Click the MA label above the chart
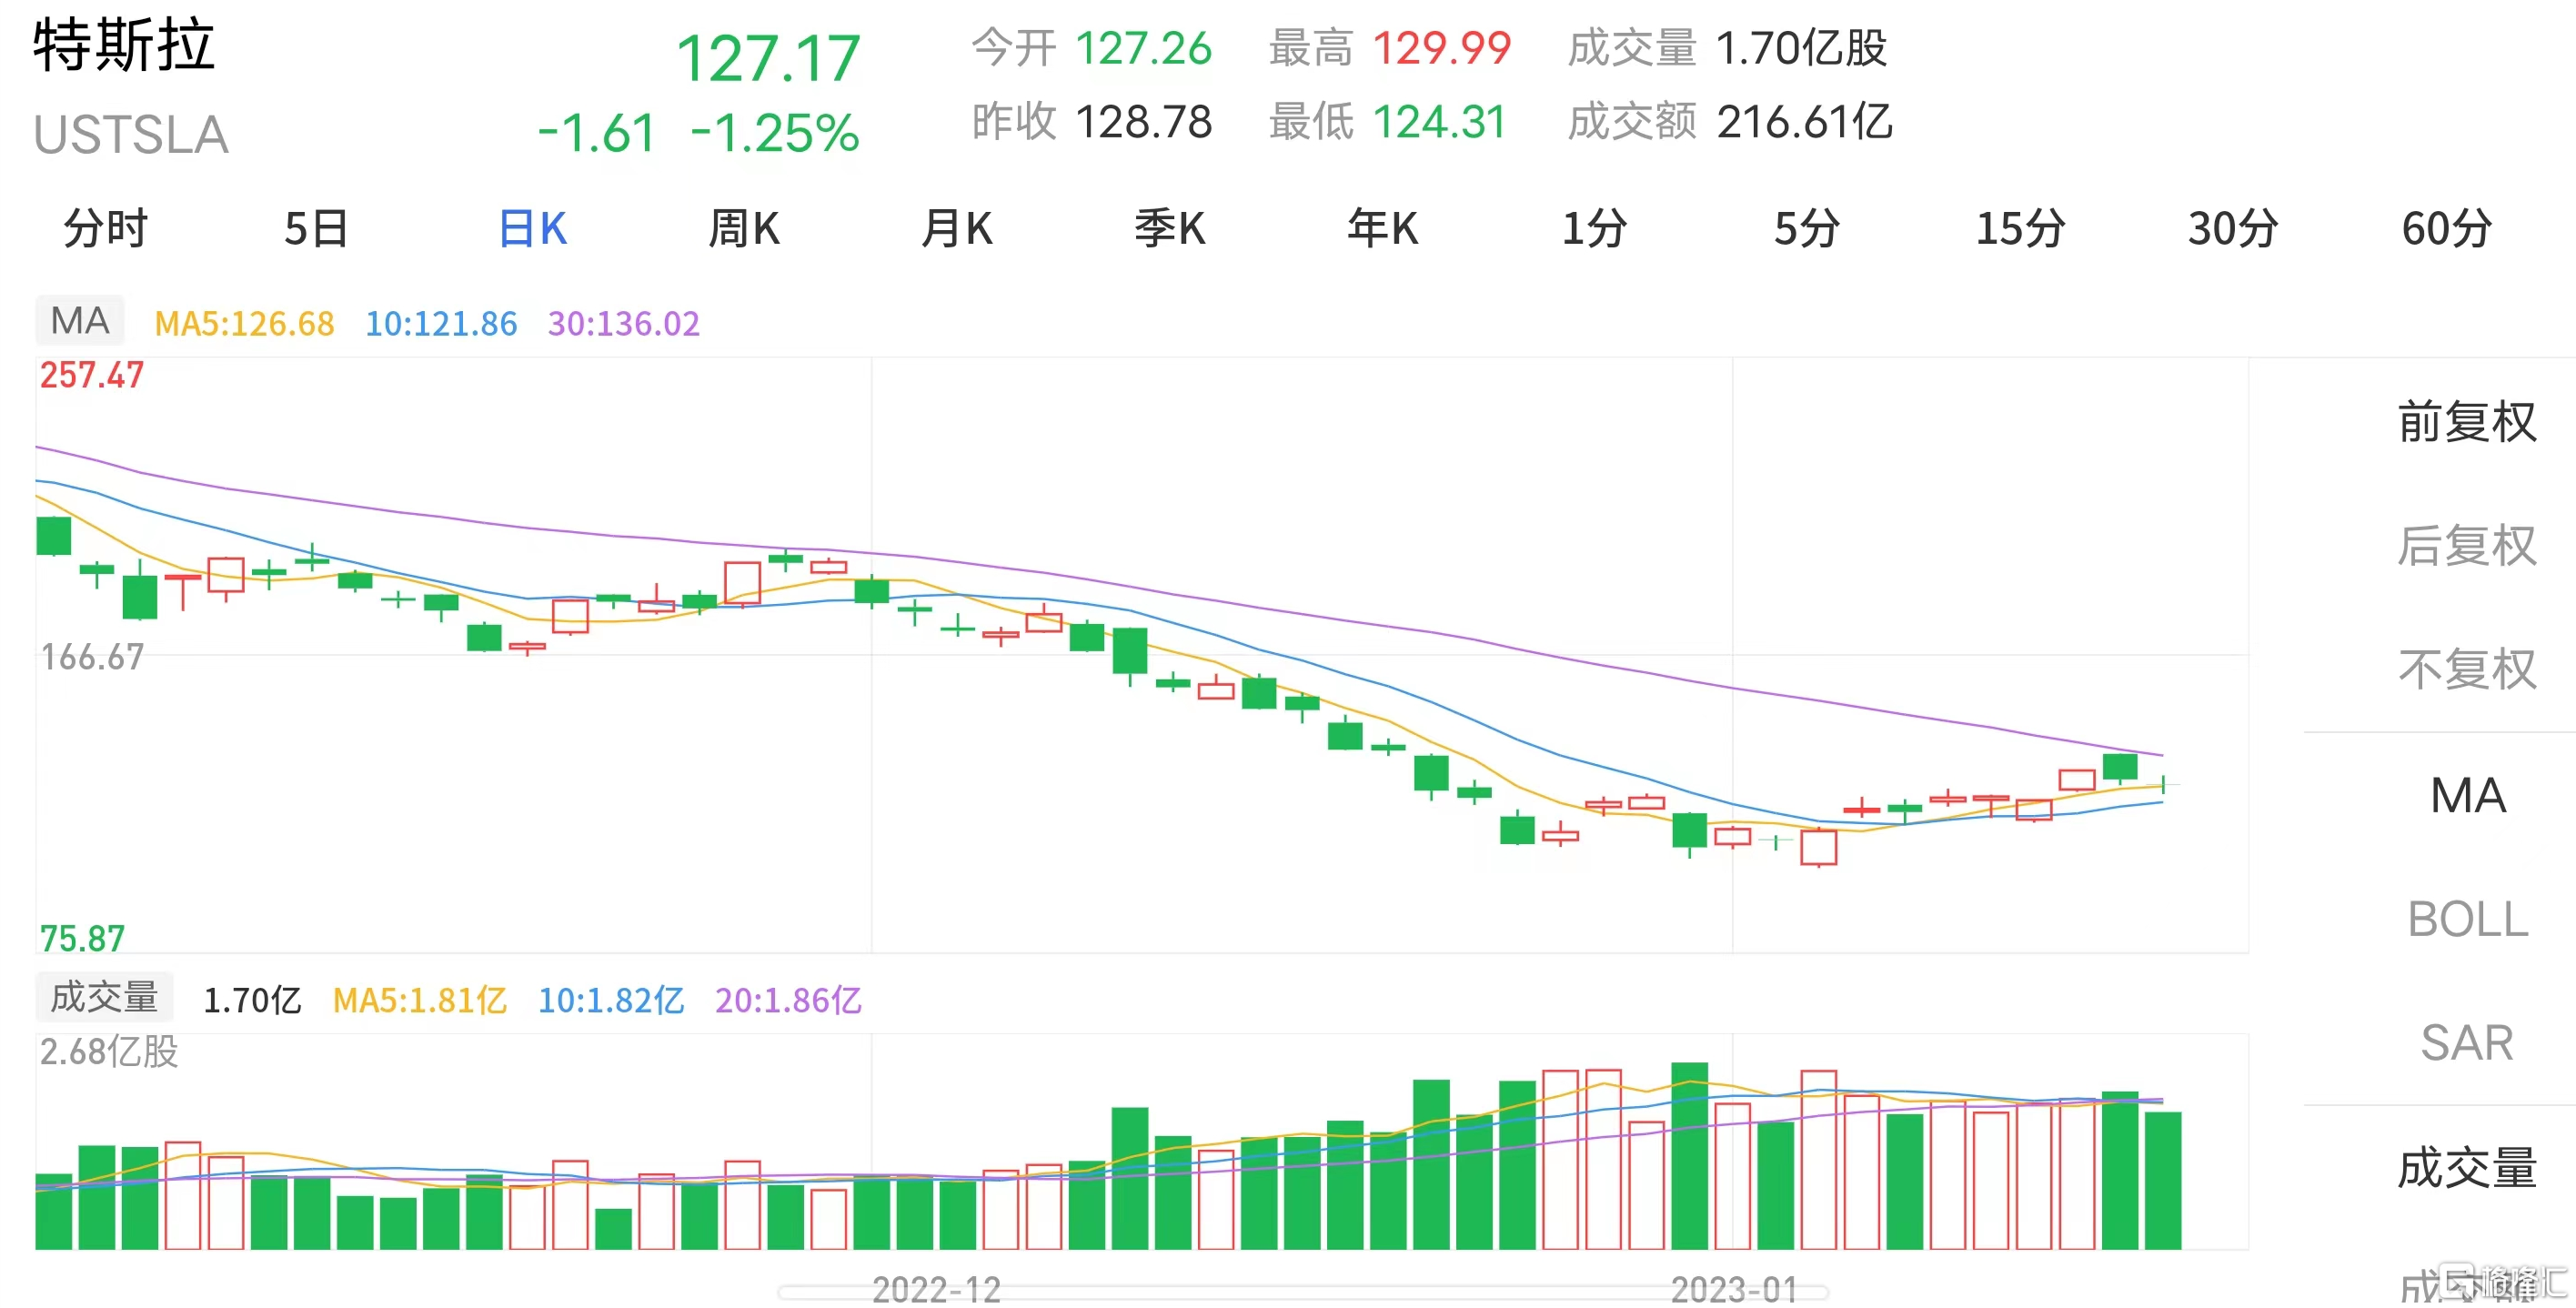The image size is (2576, 1308). [x=80, y=320]
